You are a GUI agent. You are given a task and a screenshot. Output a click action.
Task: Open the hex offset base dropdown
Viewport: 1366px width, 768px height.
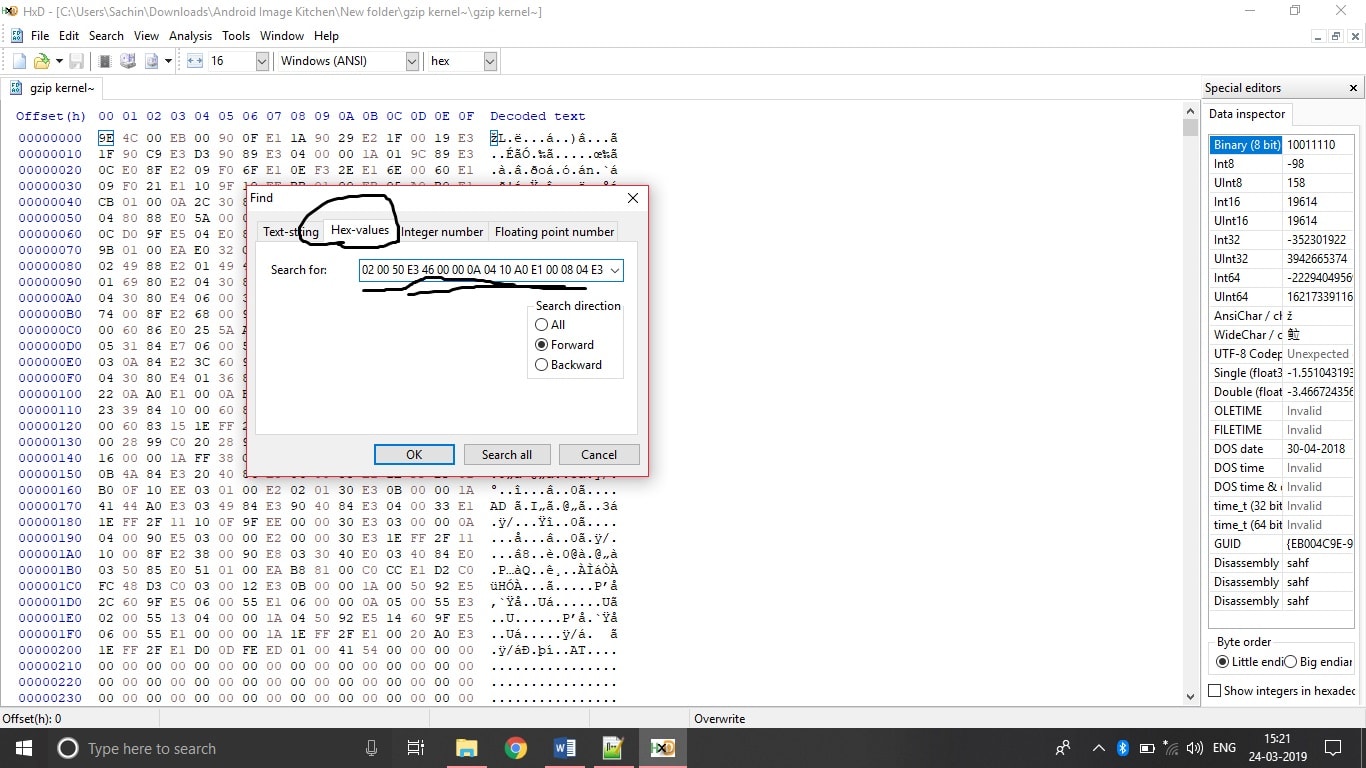pyautogui.click(x=490, y=61)
